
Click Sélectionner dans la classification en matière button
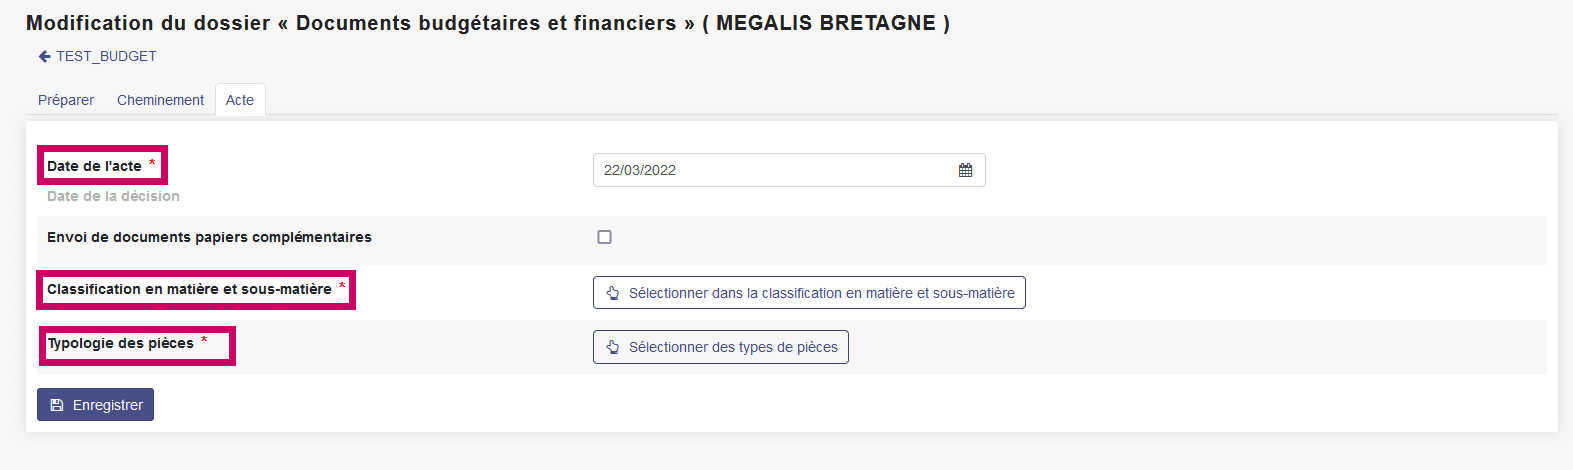809,293
